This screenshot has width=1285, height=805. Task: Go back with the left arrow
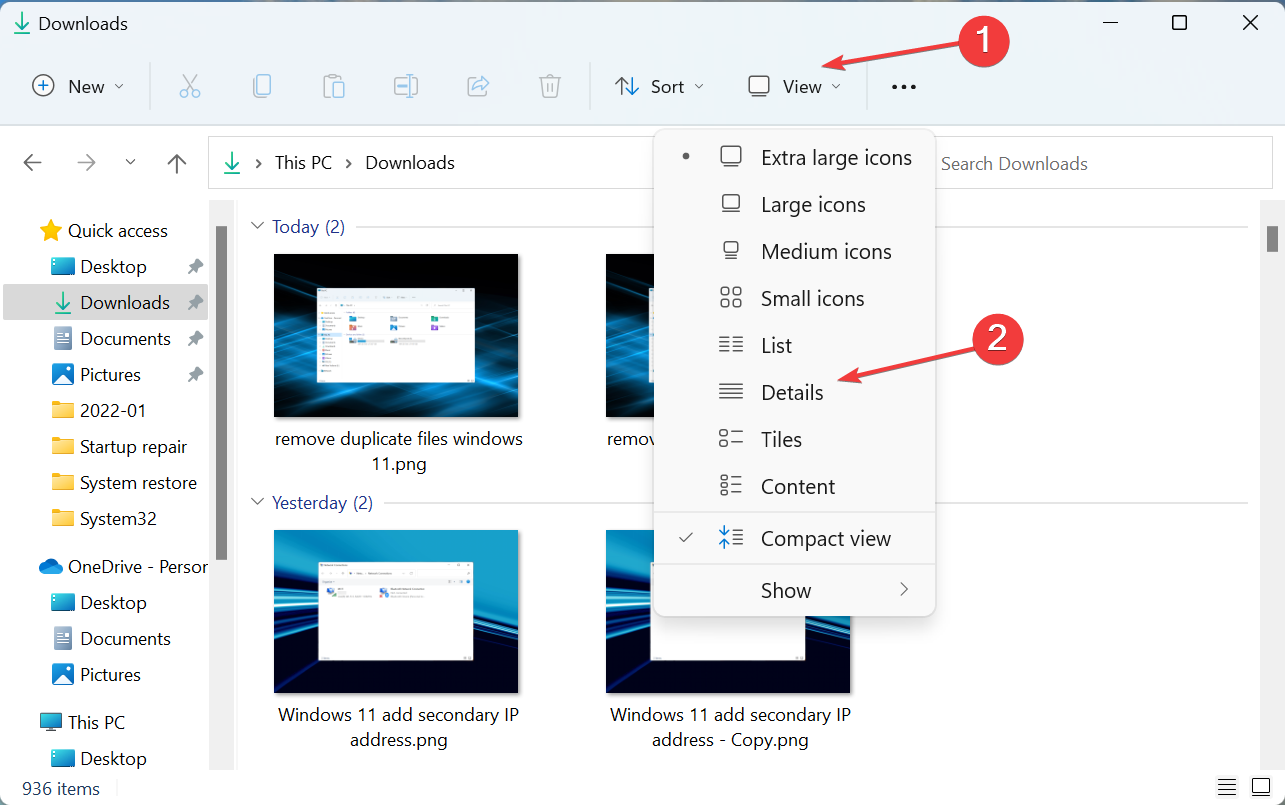click(x=33, y=163)
